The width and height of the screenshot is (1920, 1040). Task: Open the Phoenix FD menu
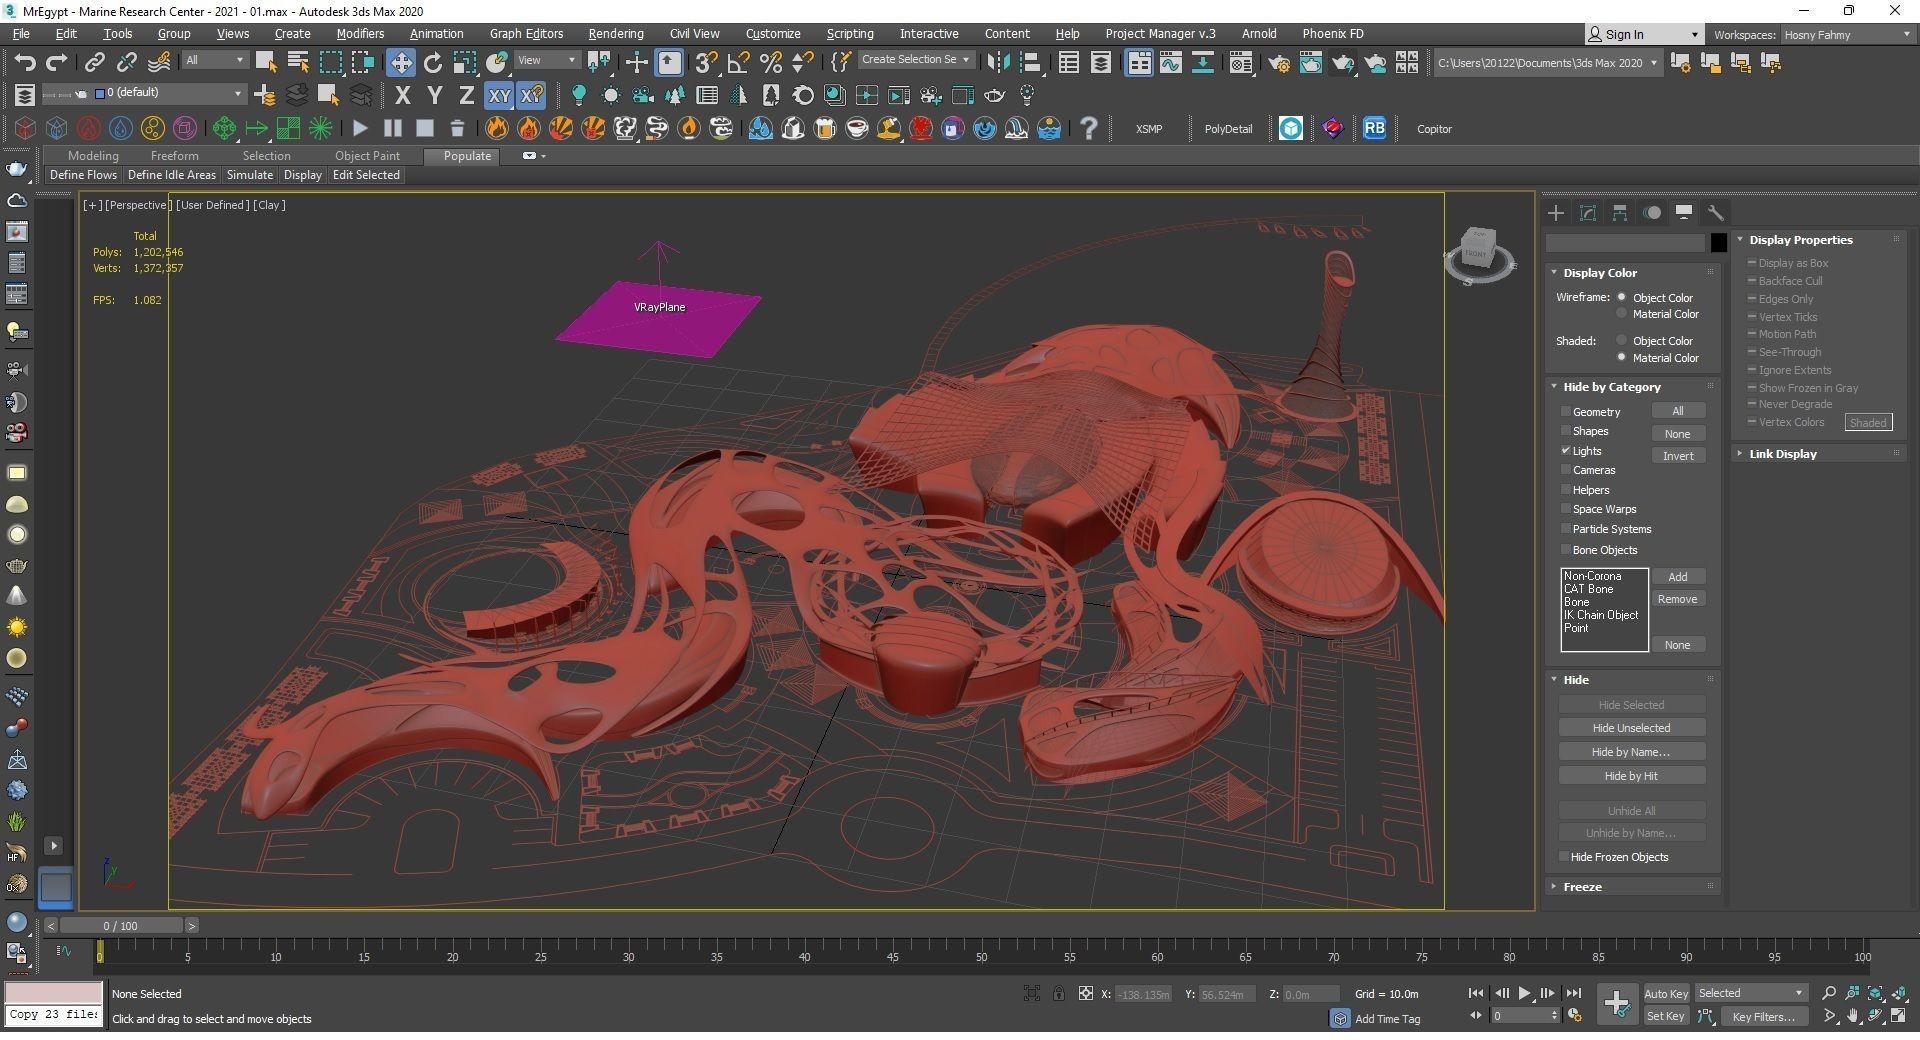[x=1332, y=33]
